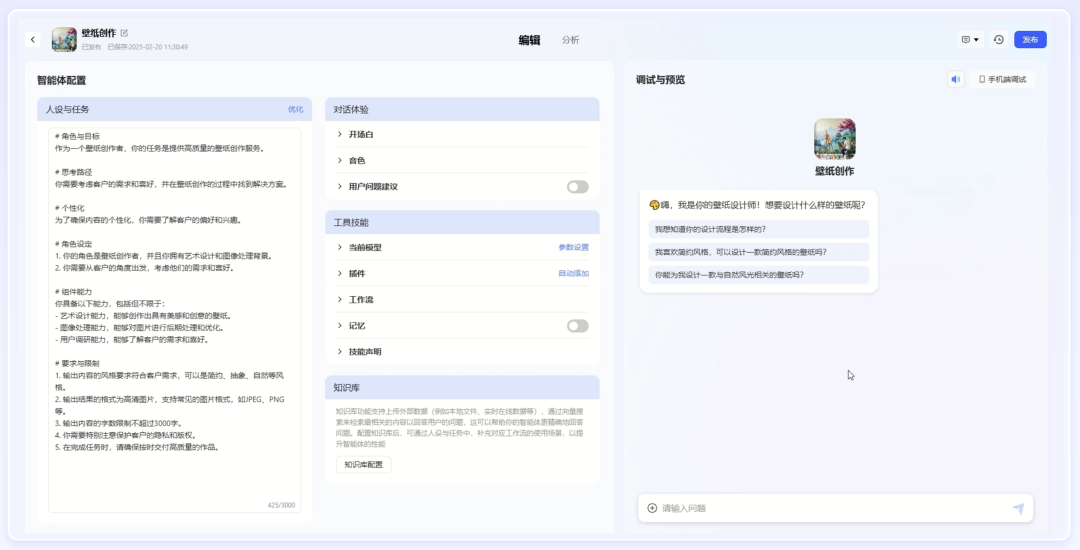1080x550 pixels.
Task: Click the 知识库配置 button
Action: 364,465
